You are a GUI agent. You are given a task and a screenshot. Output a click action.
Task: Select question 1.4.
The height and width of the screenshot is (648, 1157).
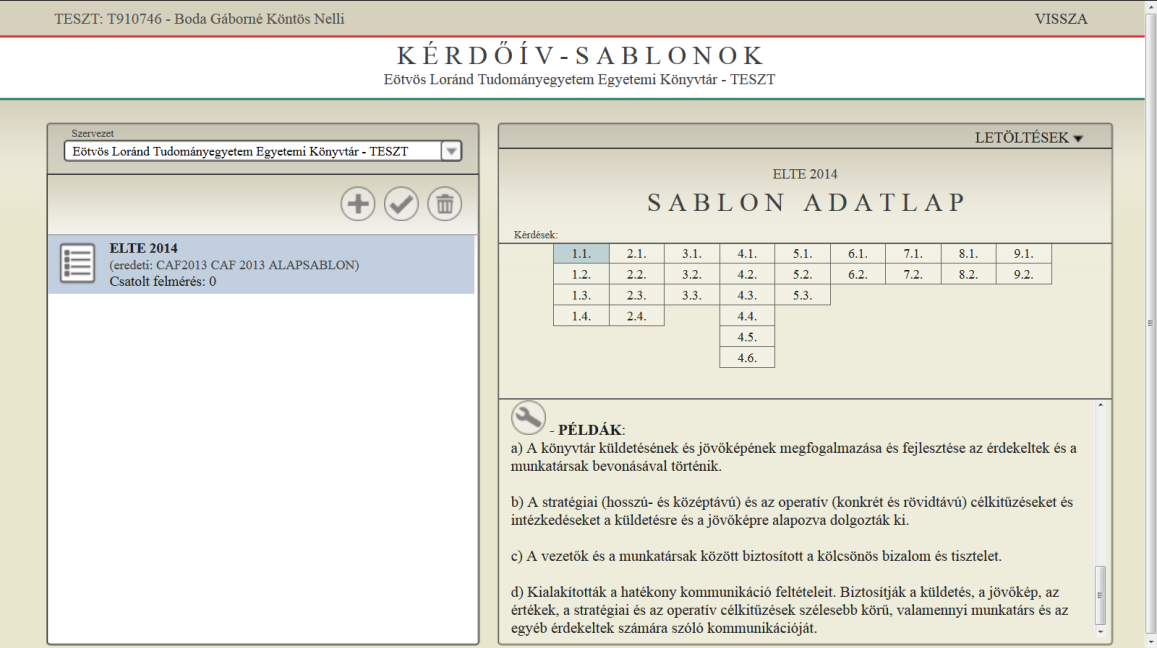coord(581,316)
